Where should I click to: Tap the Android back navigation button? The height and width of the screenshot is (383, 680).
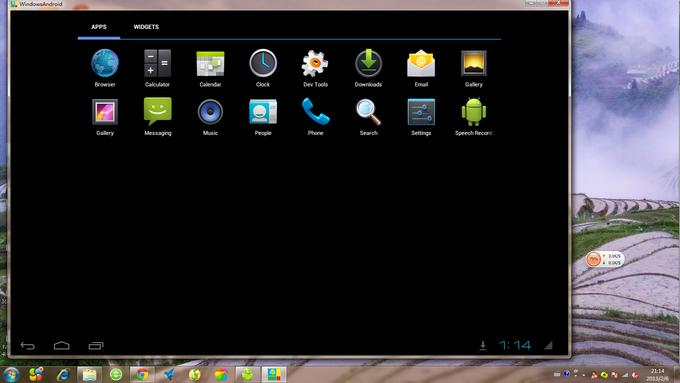tap(28, 346)
